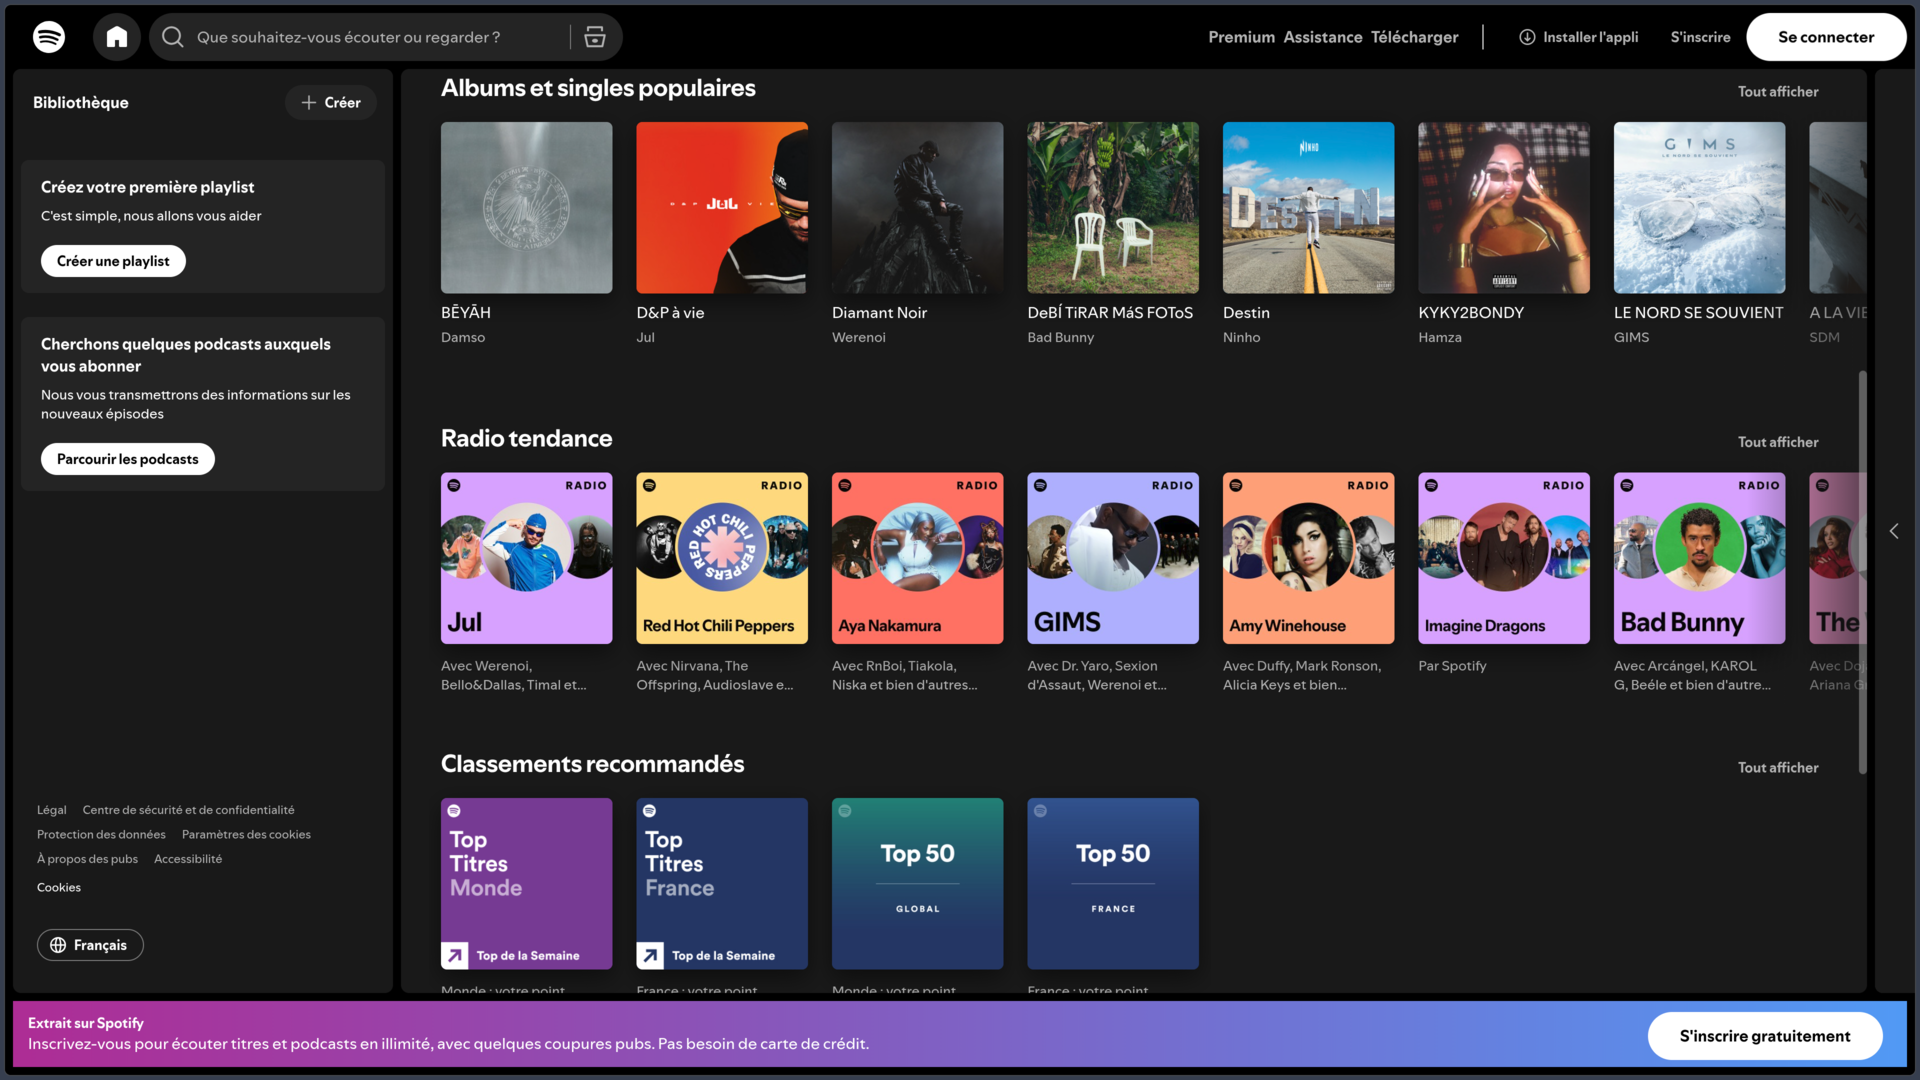The image size is (1920, 1080).
Task: Click Parcourir les podcasts button
Action: [x=128, y=459]
